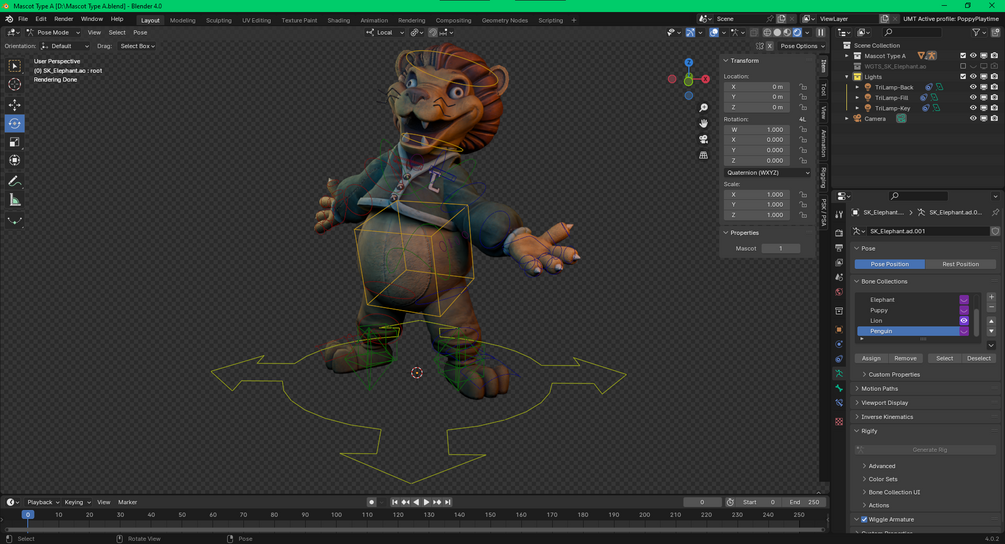Screen dimensions: 1005x544
Task: Select the Scale tool
Action: pos(14,142)
